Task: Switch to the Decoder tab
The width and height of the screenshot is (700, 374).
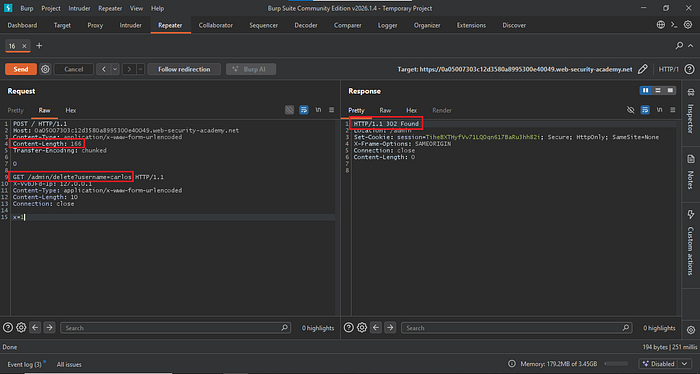Action: point(306,25)
